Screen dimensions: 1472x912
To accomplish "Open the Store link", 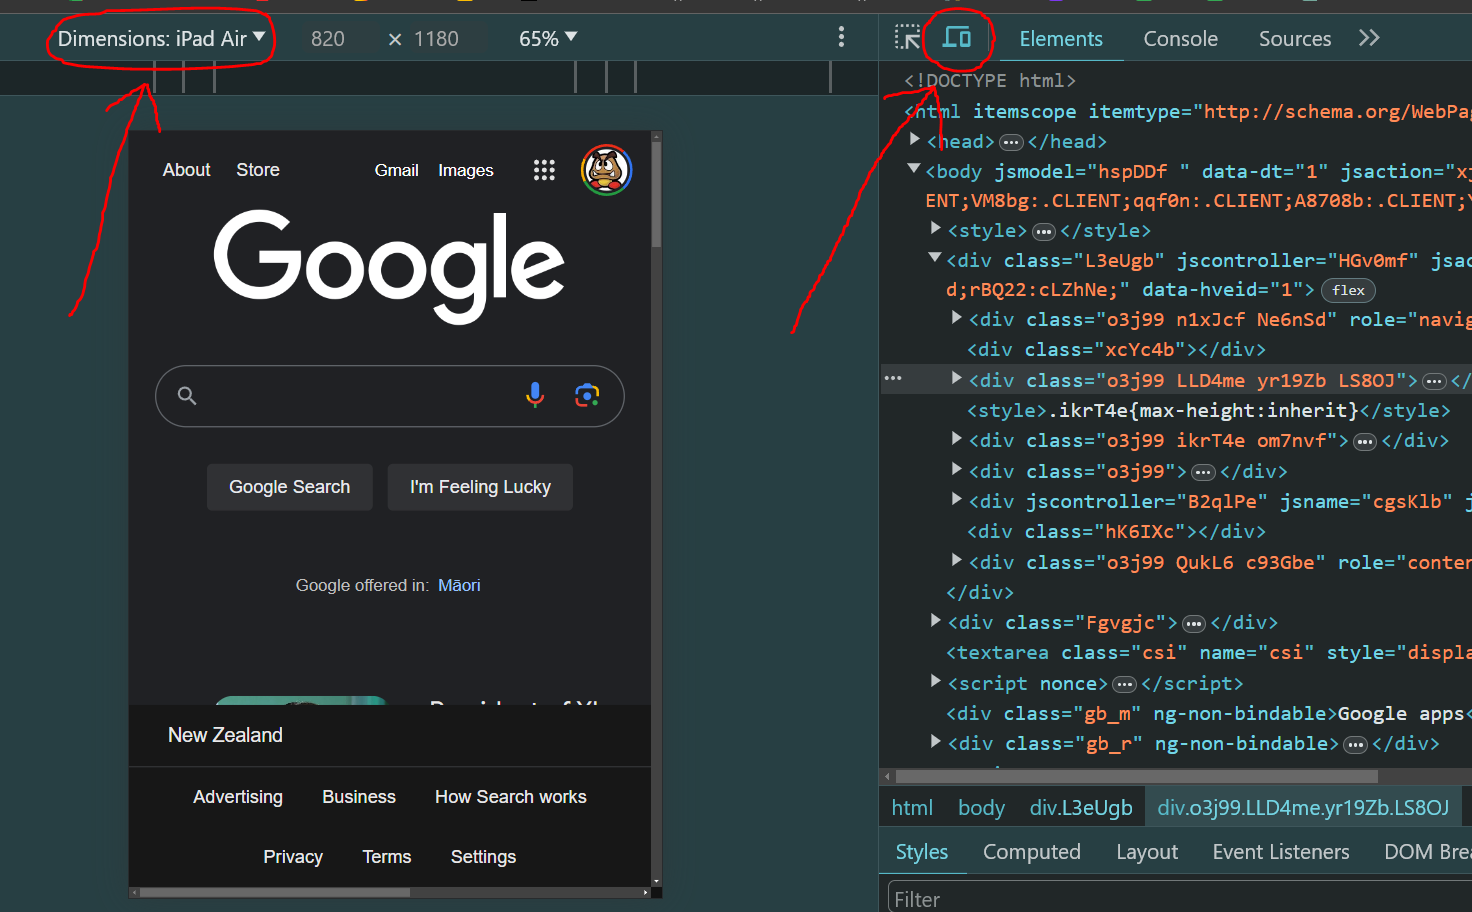I will point(258,170).
